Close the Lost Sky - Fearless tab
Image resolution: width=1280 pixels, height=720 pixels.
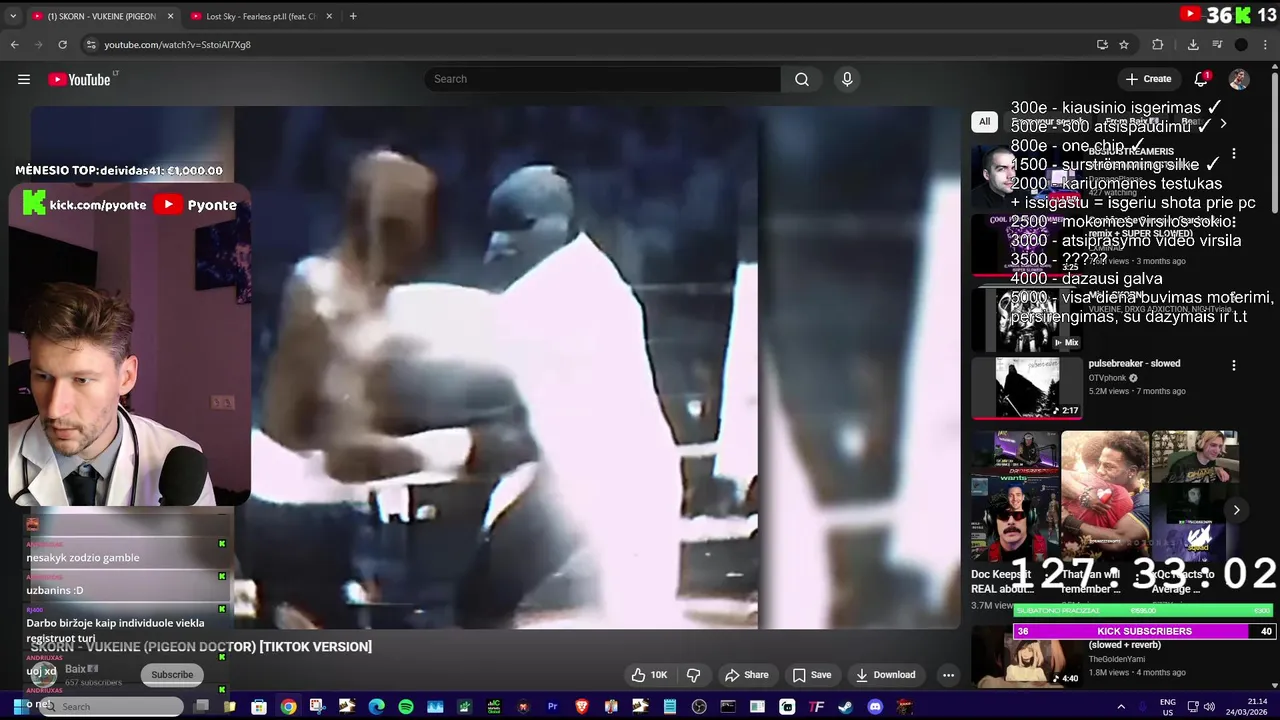click(x=329, y=16)
